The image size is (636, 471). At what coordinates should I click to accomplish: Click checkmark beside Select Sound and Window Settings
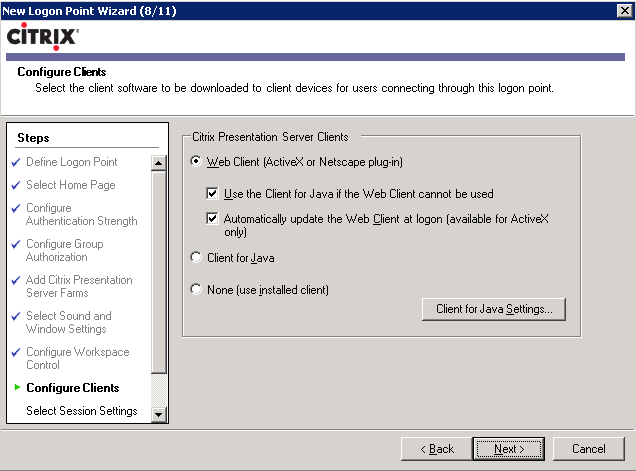point(16,316)
